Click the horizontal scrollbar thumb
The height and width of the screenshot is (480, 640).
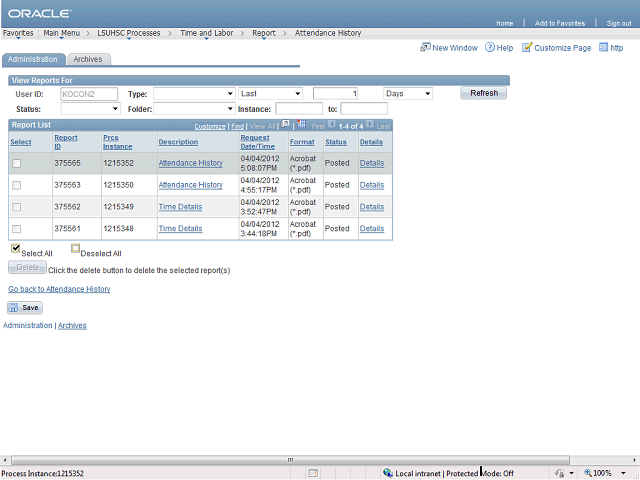[290, 460]
